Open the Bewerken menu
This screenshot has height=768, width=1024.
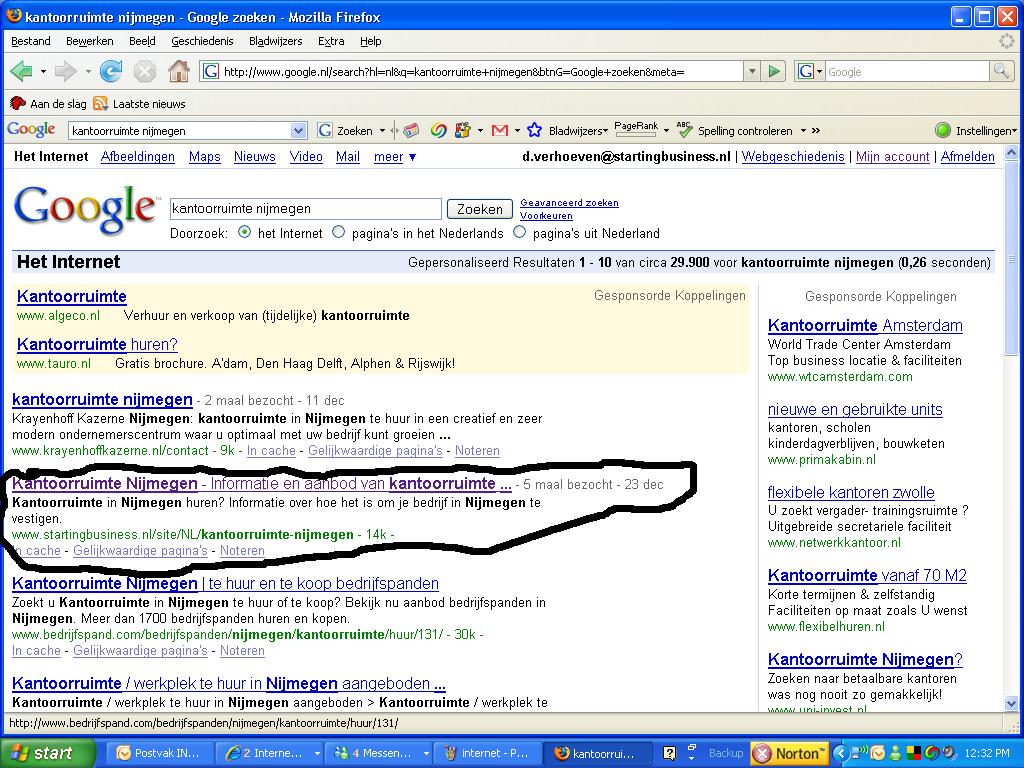tap(89, 41)
